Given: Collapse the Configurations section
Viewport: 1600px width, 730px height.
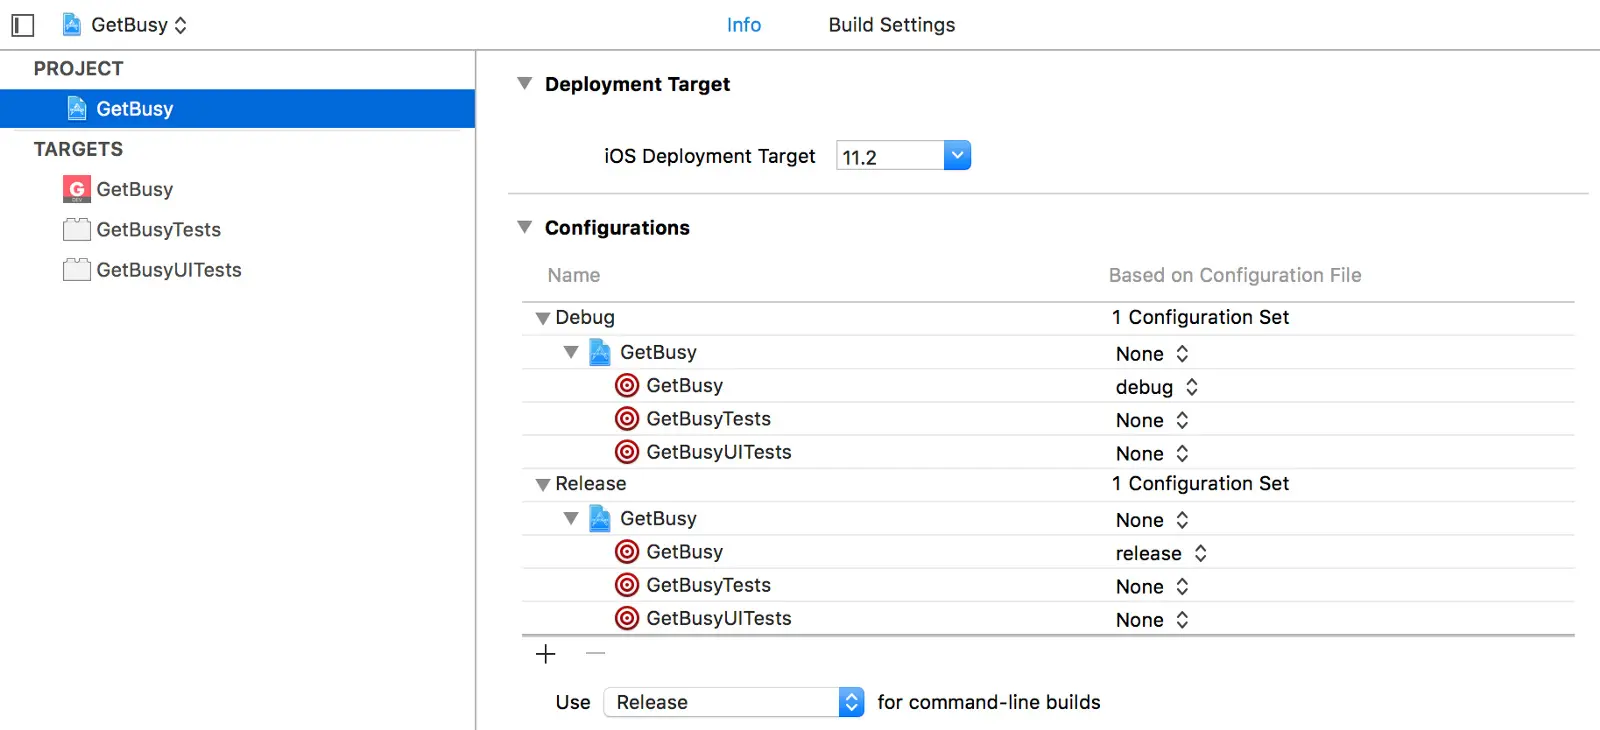Looking at the screenshot, I should click(524, 228).
